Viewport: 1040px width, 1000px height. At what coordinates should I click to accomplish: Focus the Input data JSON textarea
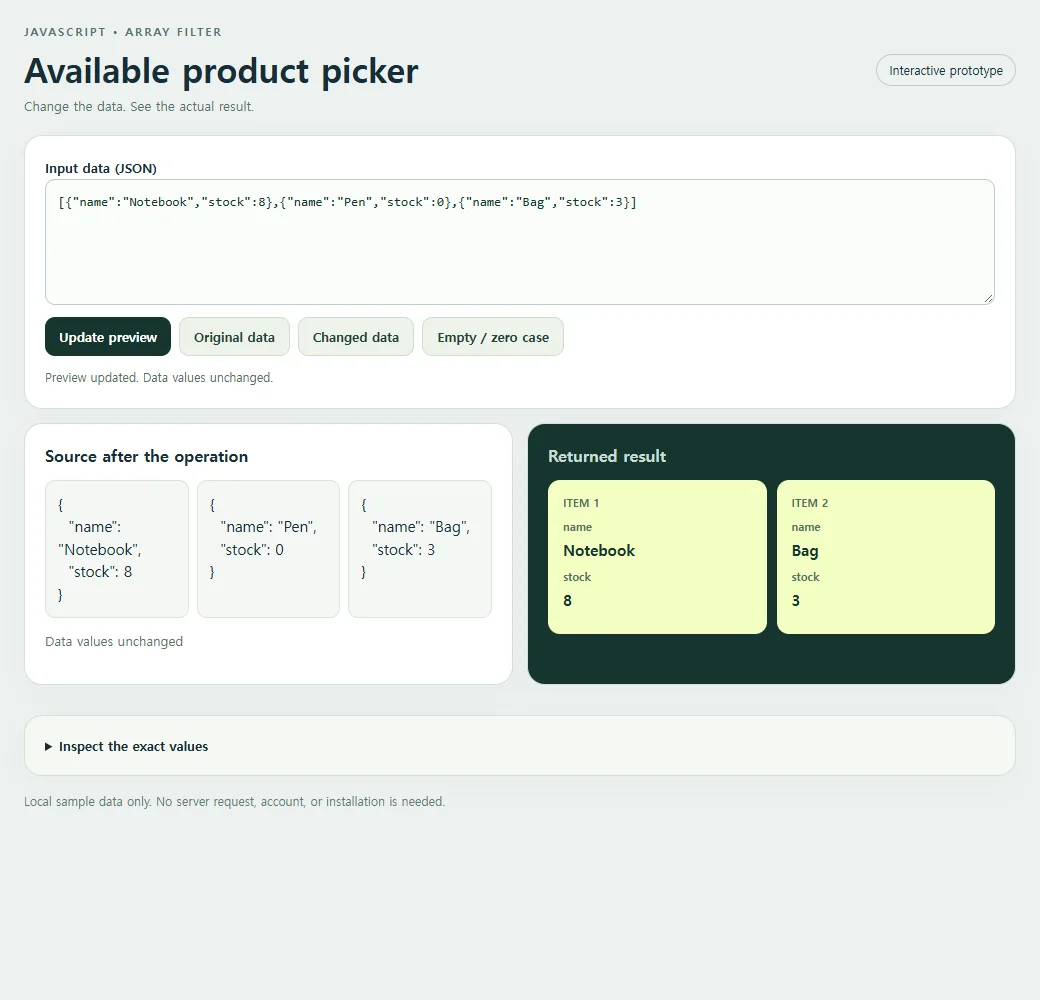coord(519,242)
